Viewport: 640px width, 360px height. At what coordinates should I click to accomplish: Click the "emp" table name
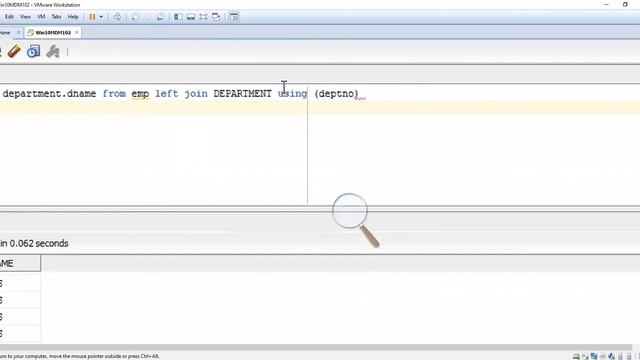click(x=140, y=94)
